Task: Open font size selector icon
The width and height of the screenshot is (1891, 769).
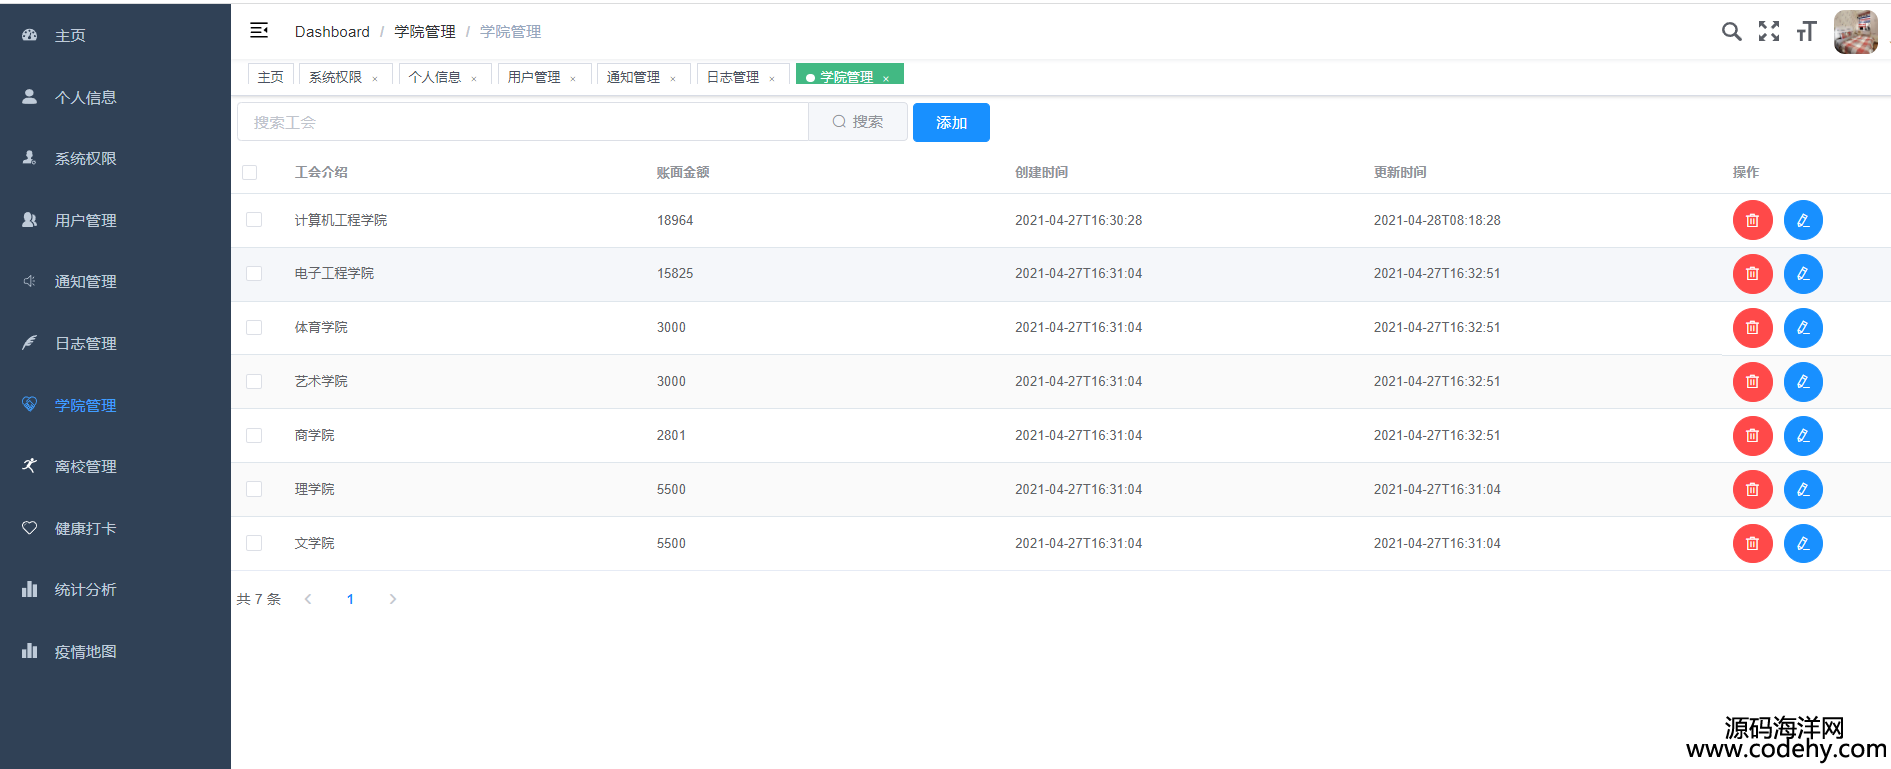Action: (1806, 32)
